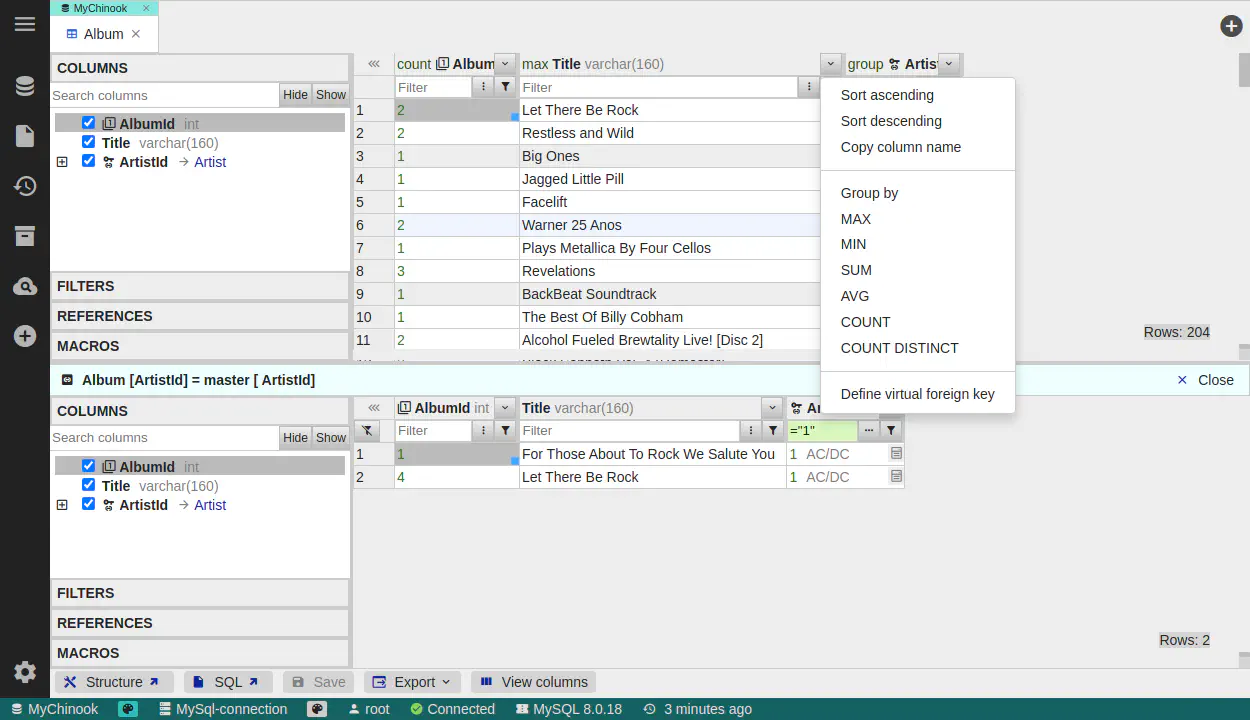
Task: Toggle Title checkbox in upper columns panel
Action: 89,143
